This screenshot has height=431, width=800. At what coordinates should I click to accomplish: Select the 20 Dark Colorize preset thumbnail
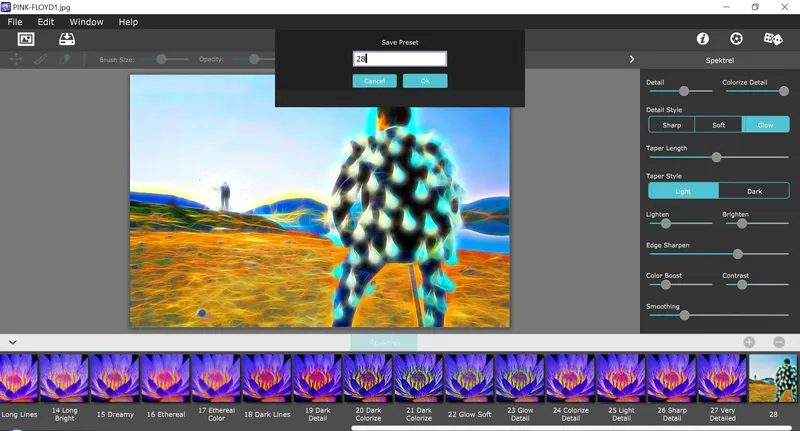point(368,378)
